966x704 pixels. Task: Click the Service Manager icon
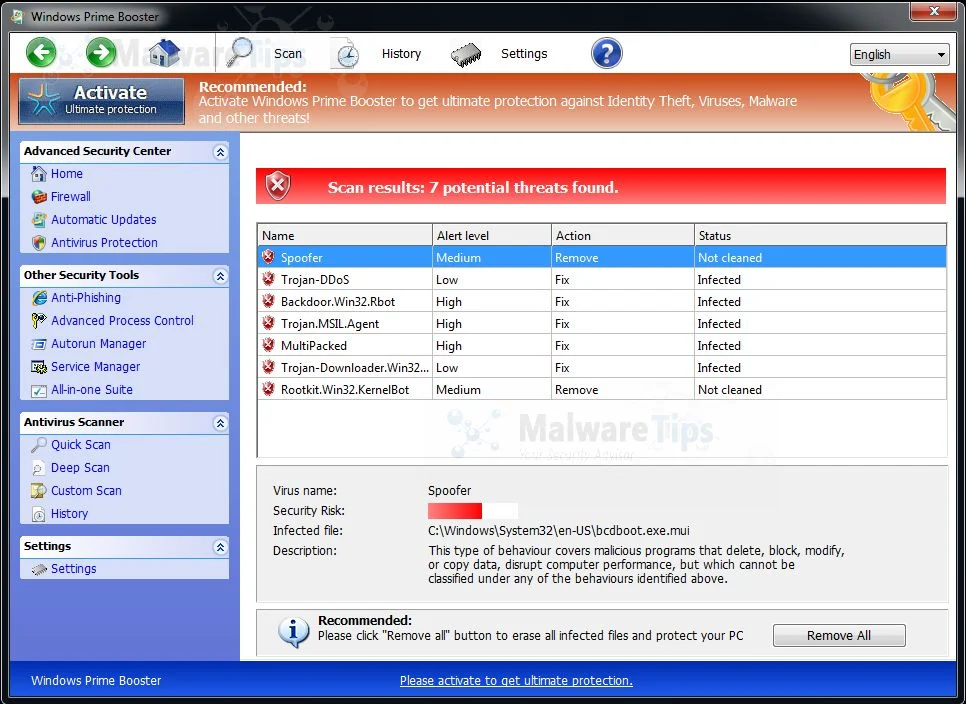(x=39, y=367)
